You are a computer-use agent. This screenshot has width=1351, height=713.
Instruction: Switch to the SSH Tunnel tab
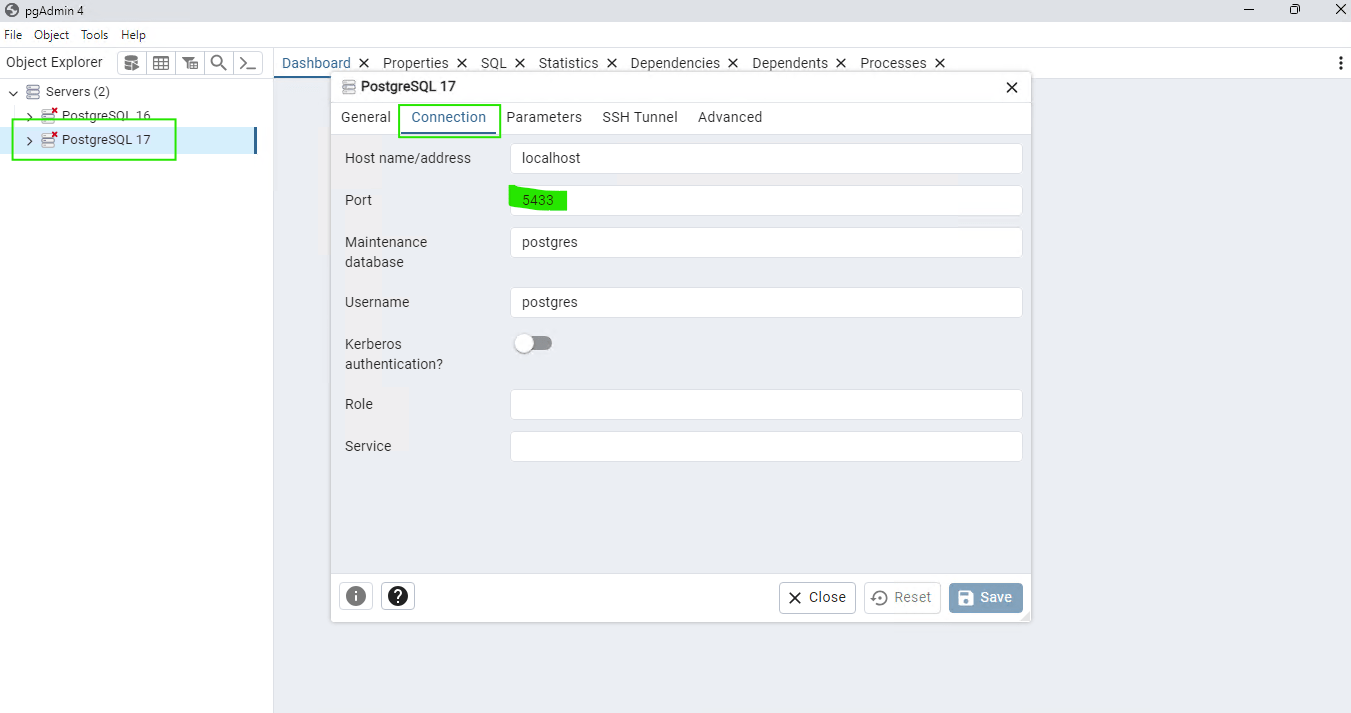(639, 117)
